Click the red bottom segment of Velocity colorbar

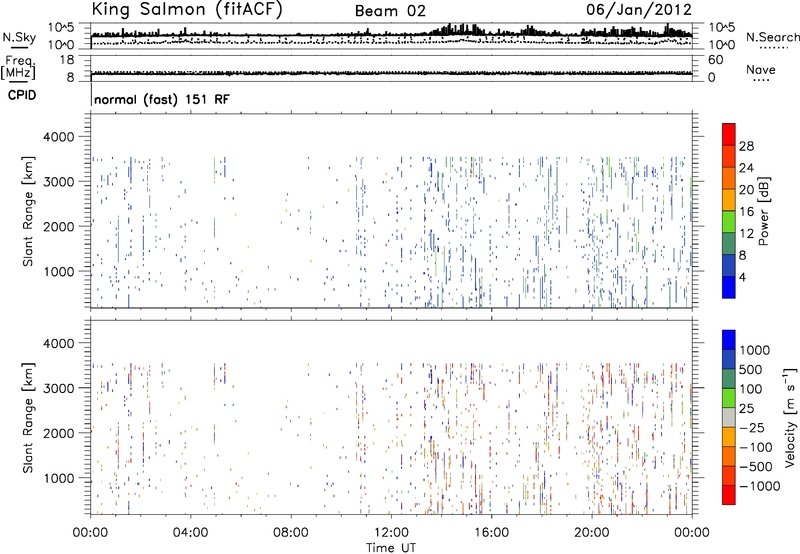point(729,495)
